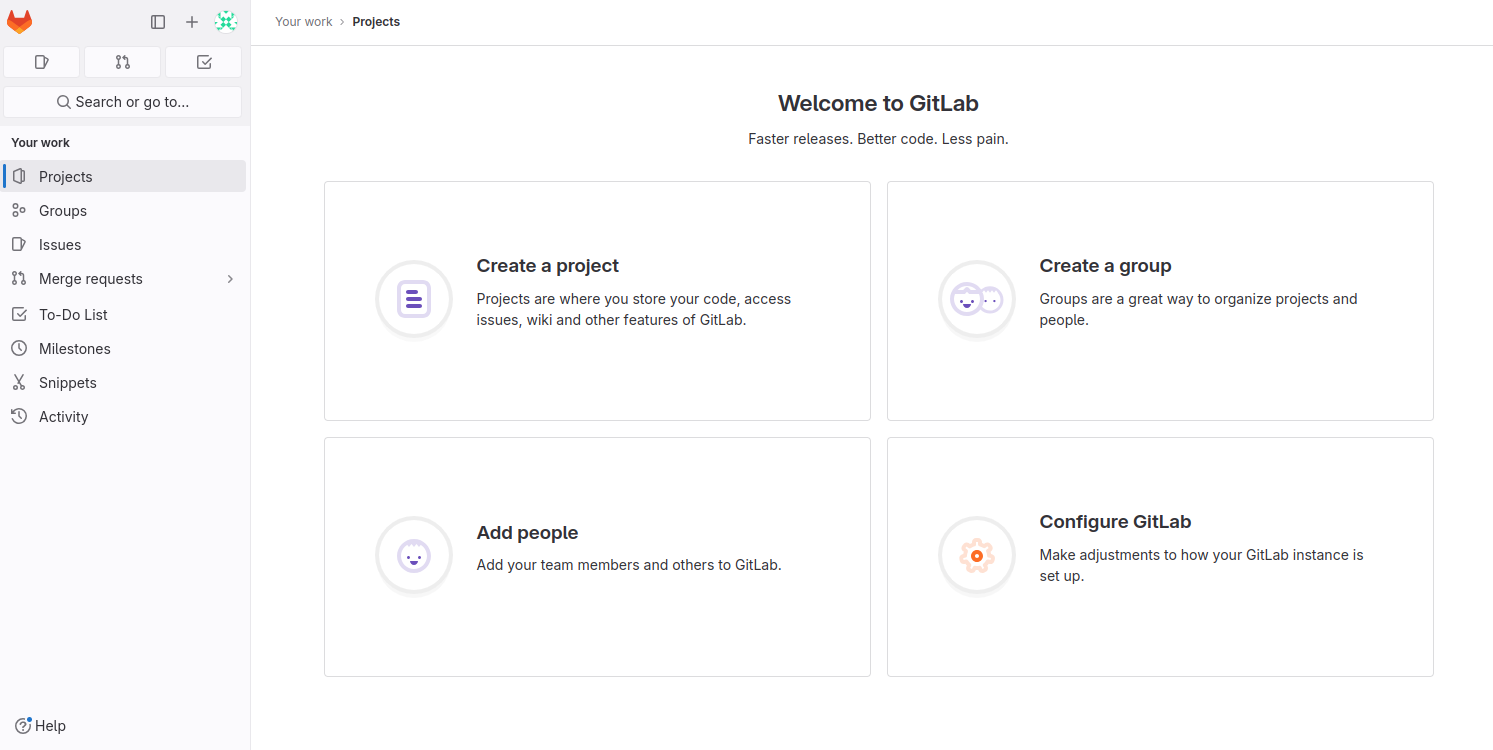Viewport: 1493px width, 750px height.
Task: Click Your work breadcrumb link
Action: point(304,22)
